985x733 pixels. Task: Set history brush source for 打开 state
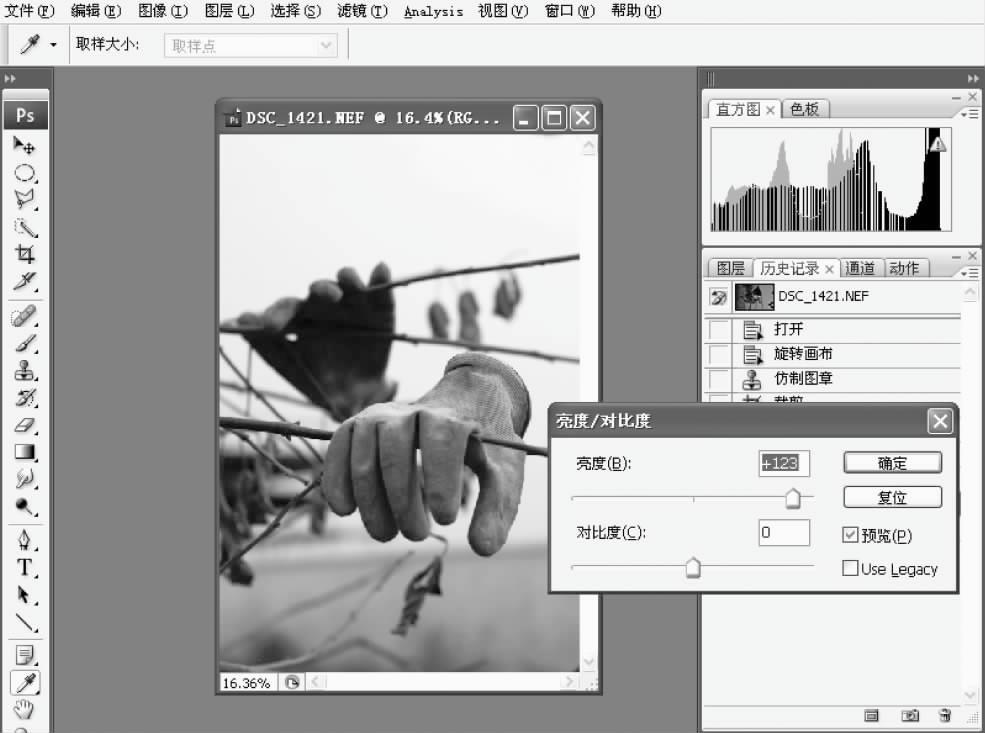(x=719, y=329)
